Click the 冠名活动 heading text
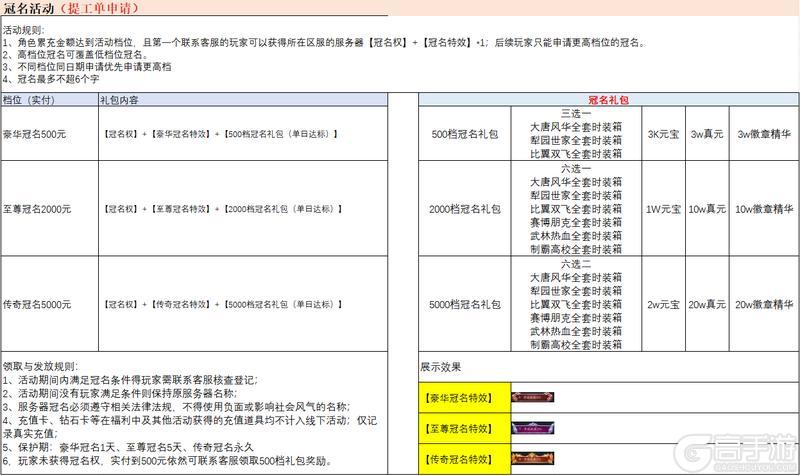 click(x=30, y=11)
